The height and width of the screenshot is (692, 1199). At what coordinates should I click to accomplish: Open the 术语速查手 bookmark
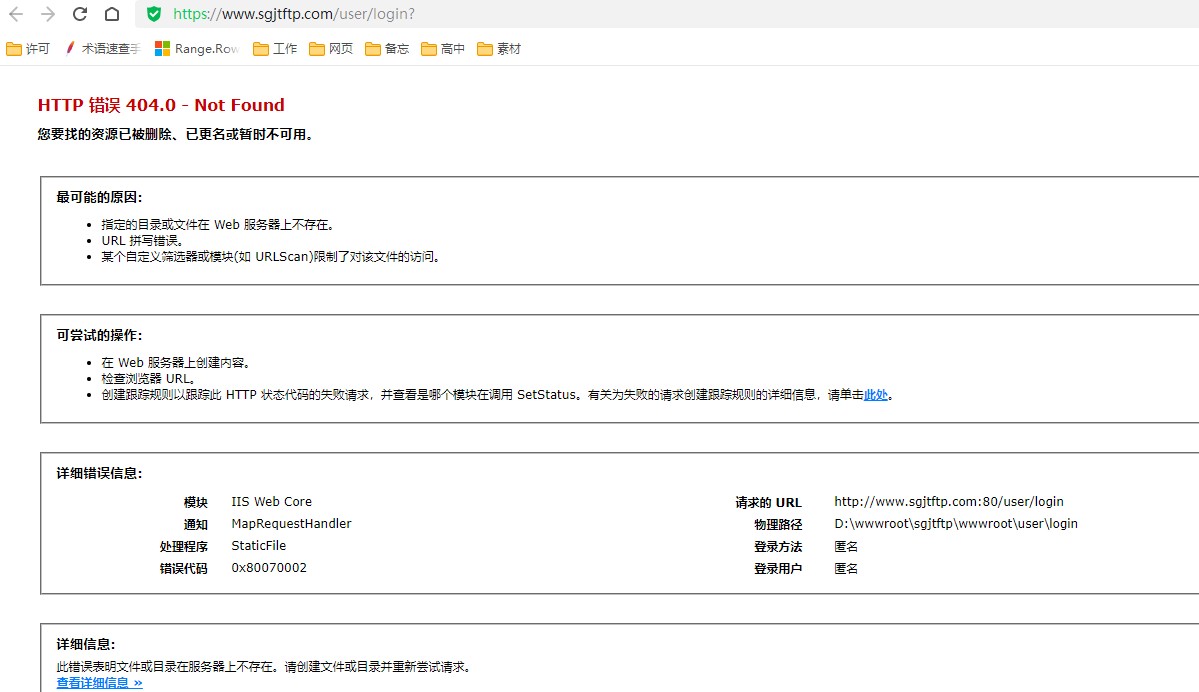(102, 49)
